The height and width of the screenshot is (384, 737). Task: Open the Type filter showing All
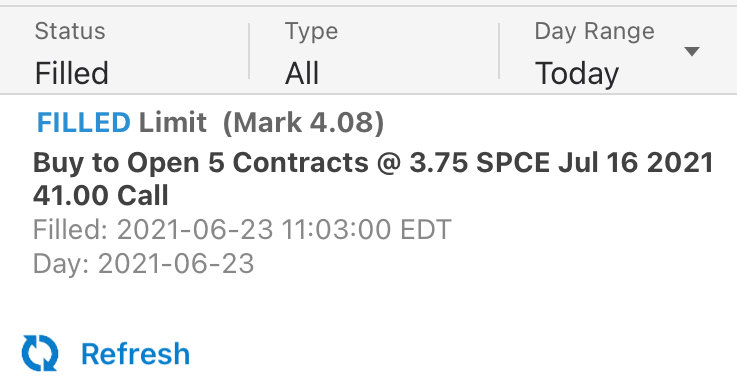(374, 51)
